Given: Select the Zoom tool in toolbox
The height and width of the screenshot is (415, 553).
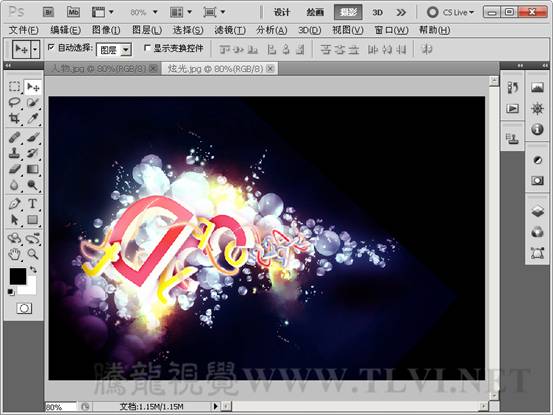Looking at the screenshot, I should [33, 254].
